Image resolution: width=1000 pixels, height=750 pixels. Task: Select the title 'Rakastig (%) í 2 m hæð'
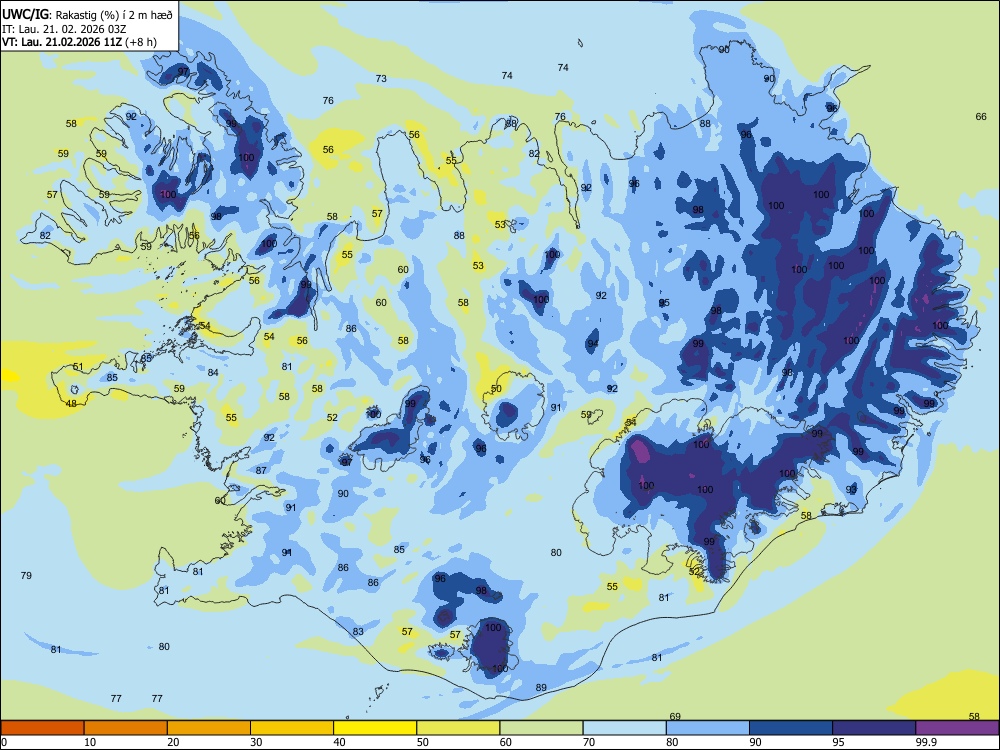pos(115,15)
